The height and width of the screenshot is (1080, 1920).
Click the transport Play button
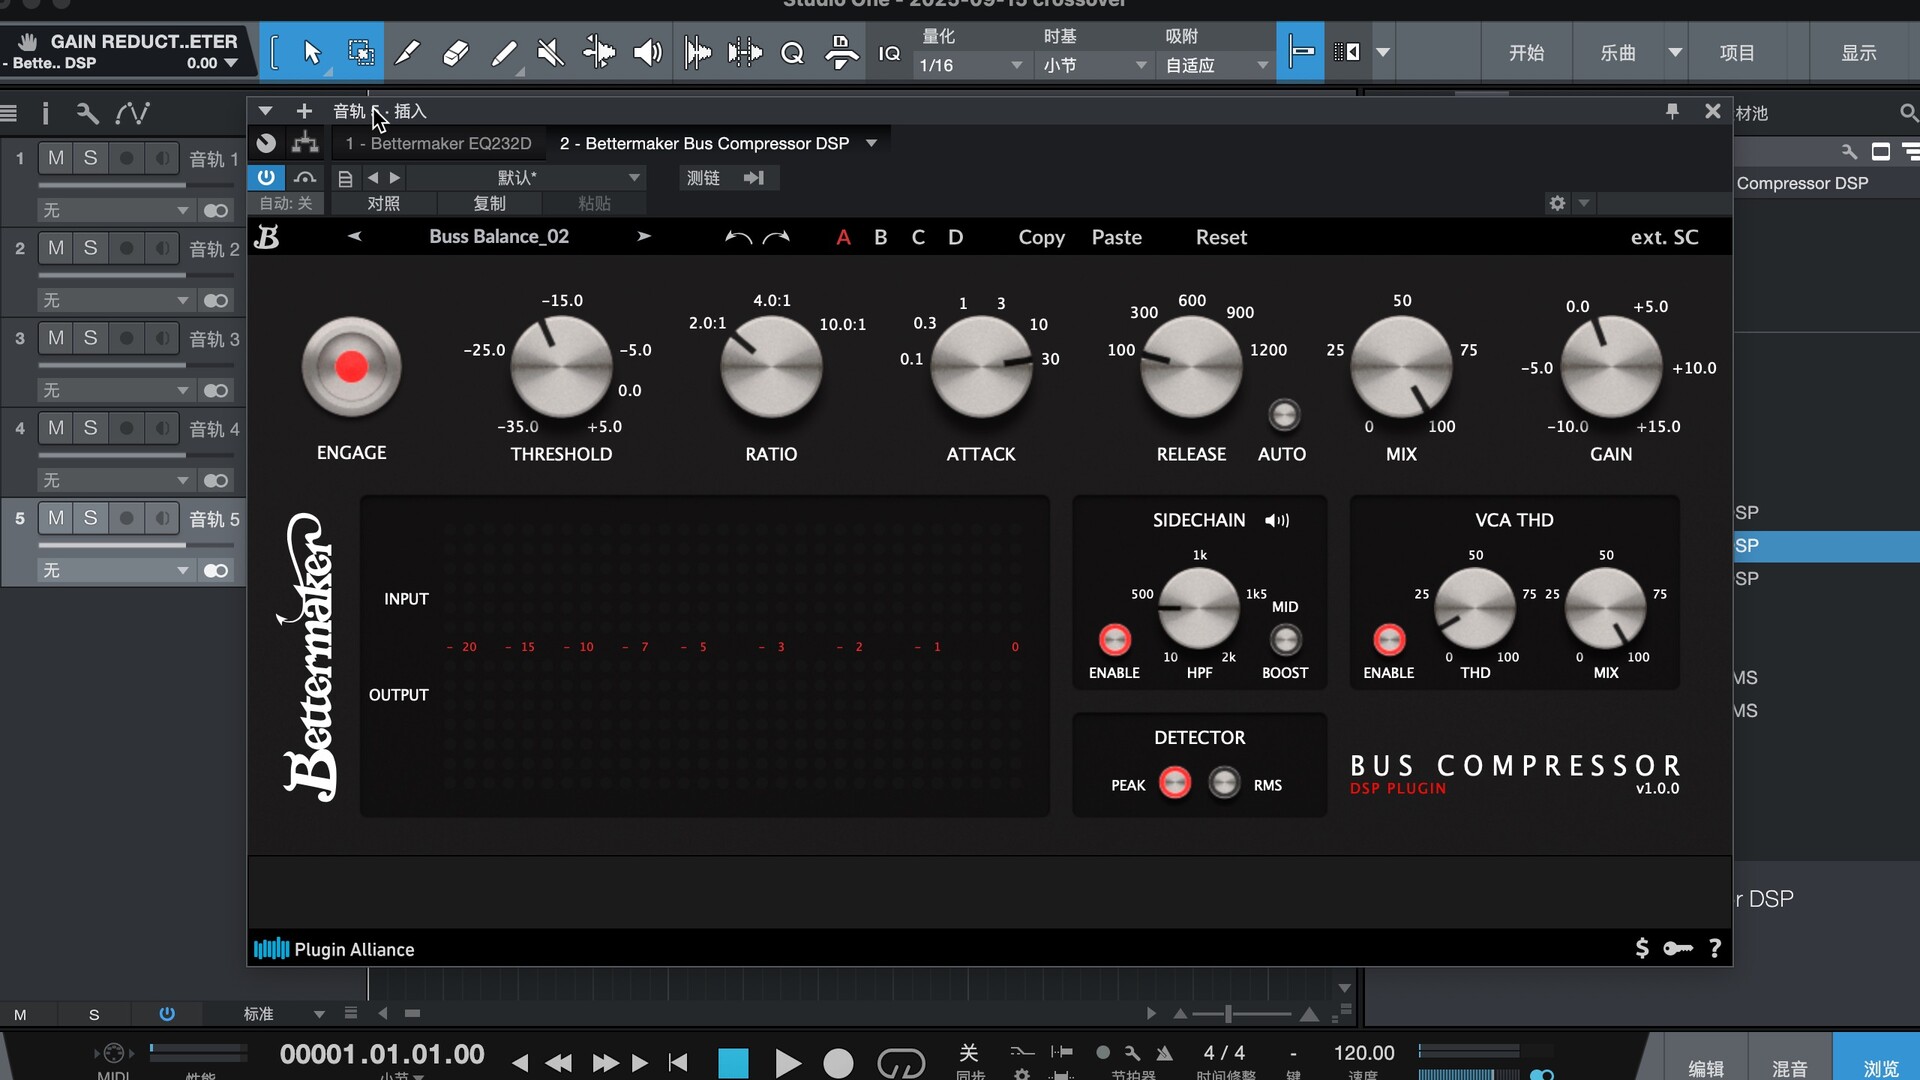pyautogui.click(x=787, y=1063)
